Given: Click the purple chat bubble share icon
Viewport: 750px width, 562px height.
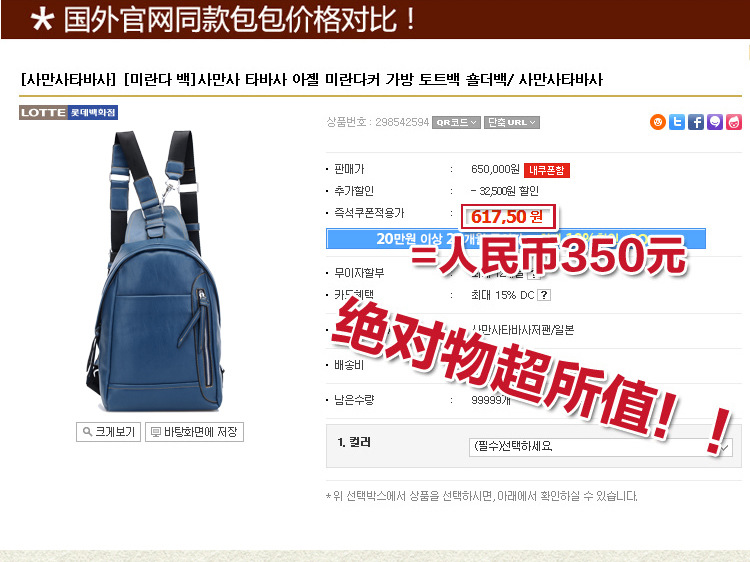Looking at the screenshot, I should 715,122.
